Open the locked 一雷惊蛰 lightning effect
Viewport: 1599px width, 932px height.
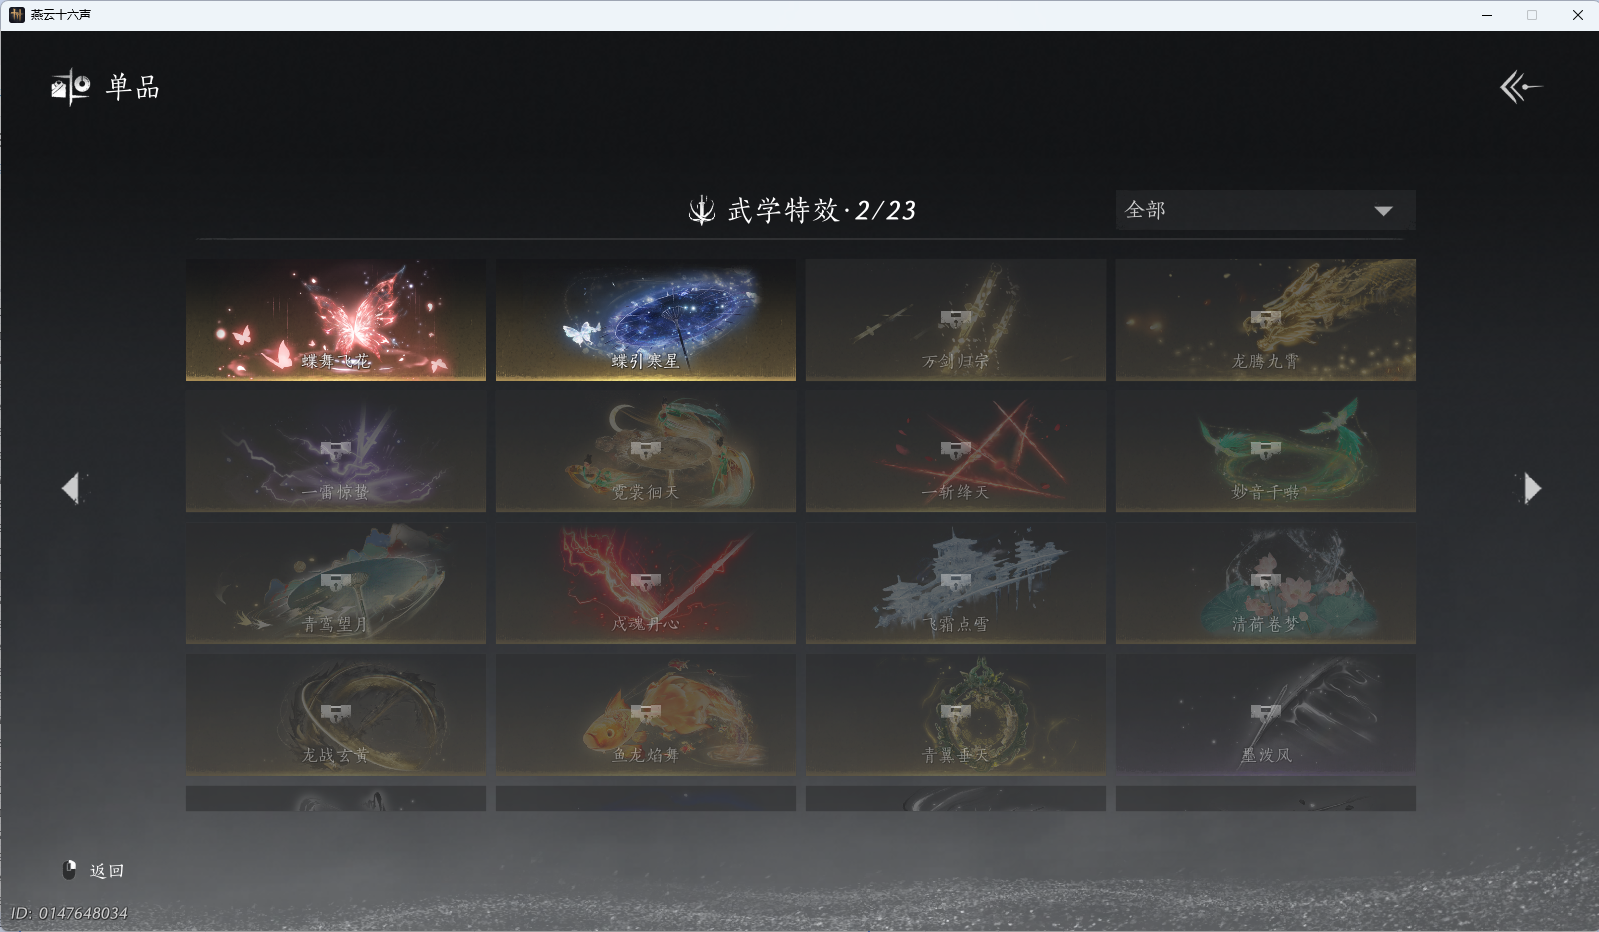point(336,451)
